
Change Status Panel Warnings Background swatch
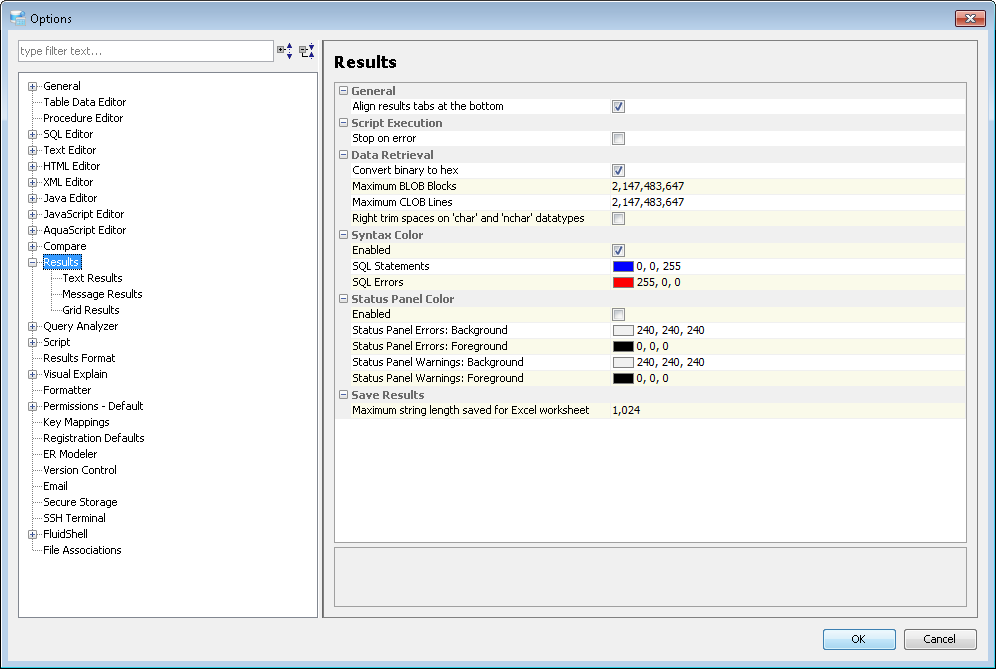click(x=623, y=362)
